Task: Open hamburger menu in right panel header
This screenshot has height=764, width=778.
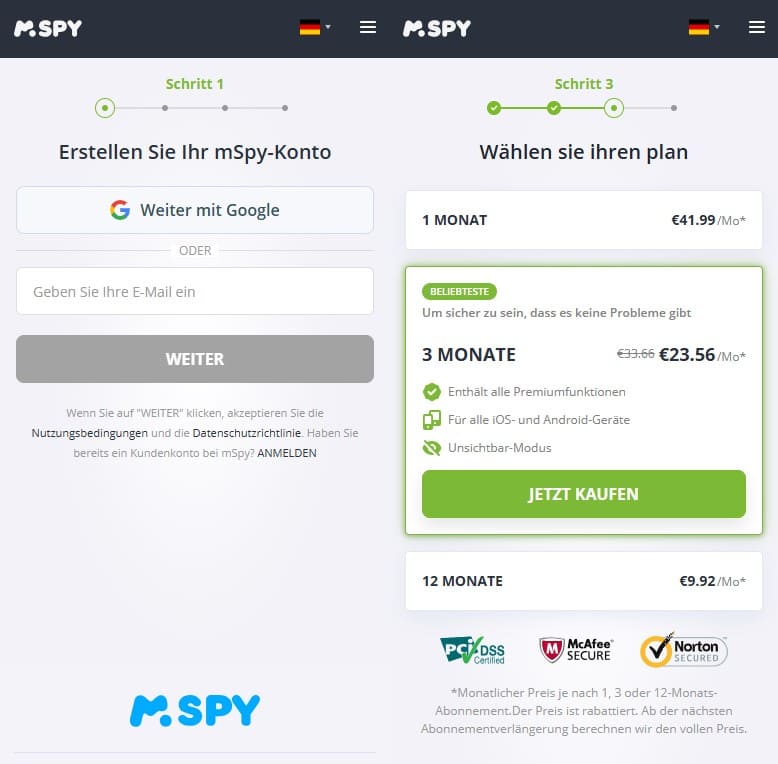Action: coord(757,27)
